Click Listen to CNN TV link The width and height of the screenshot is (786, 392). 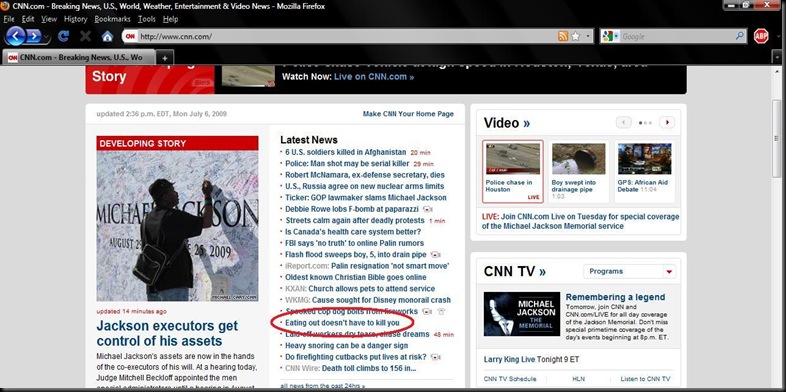[645, 379]
